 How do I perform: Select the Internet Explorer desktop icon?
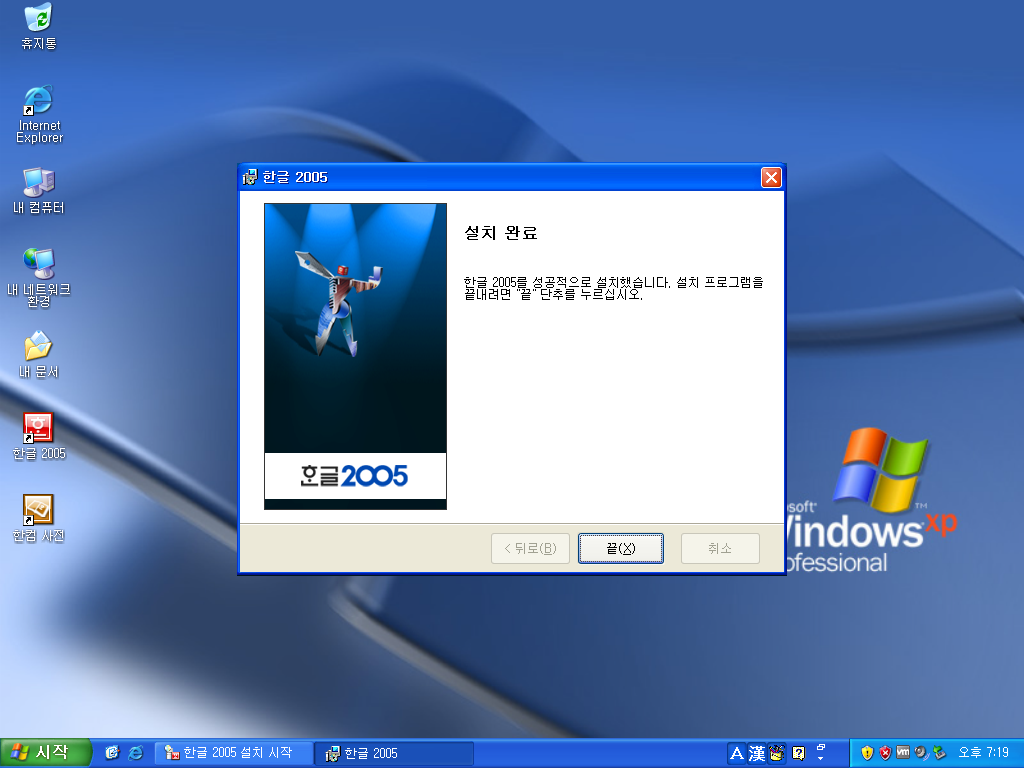[39, 114]
